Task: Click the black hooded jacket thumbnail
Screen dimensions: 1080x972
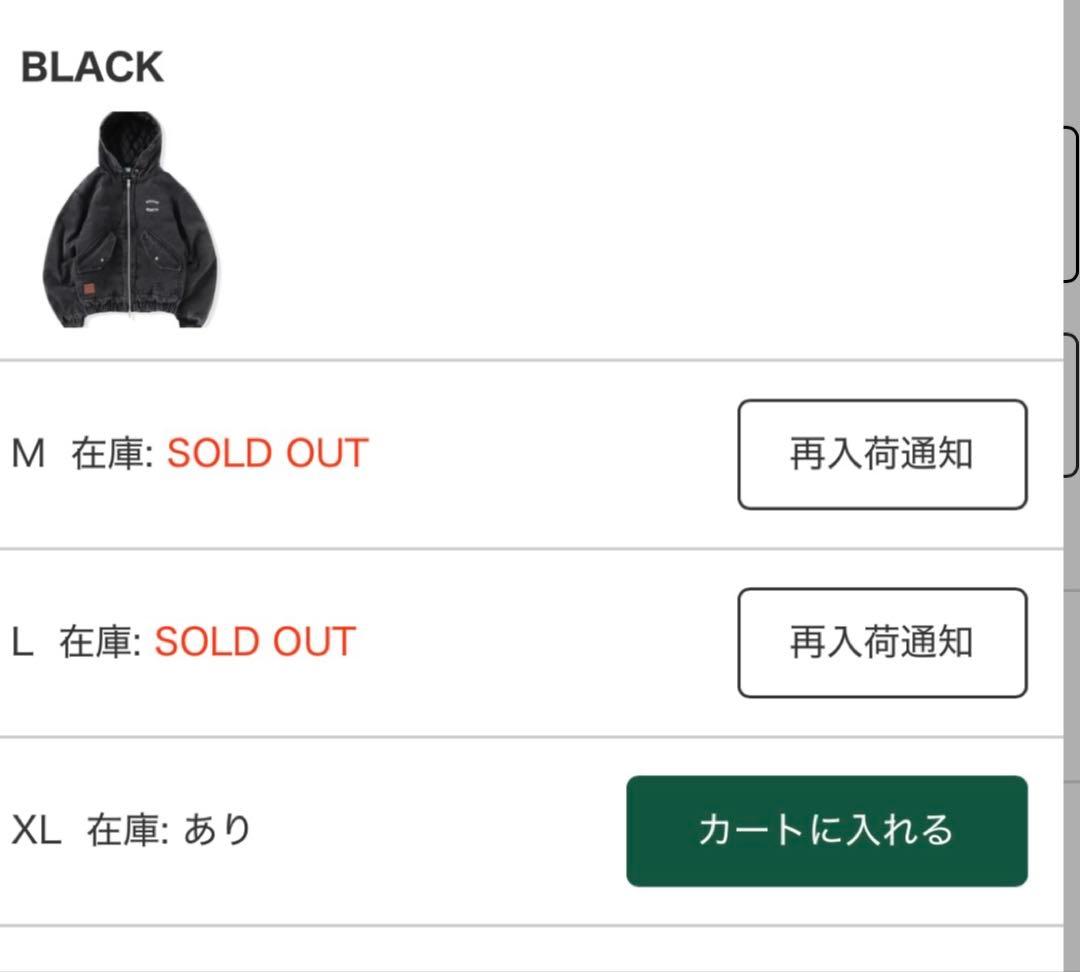Action: [130, 220]
